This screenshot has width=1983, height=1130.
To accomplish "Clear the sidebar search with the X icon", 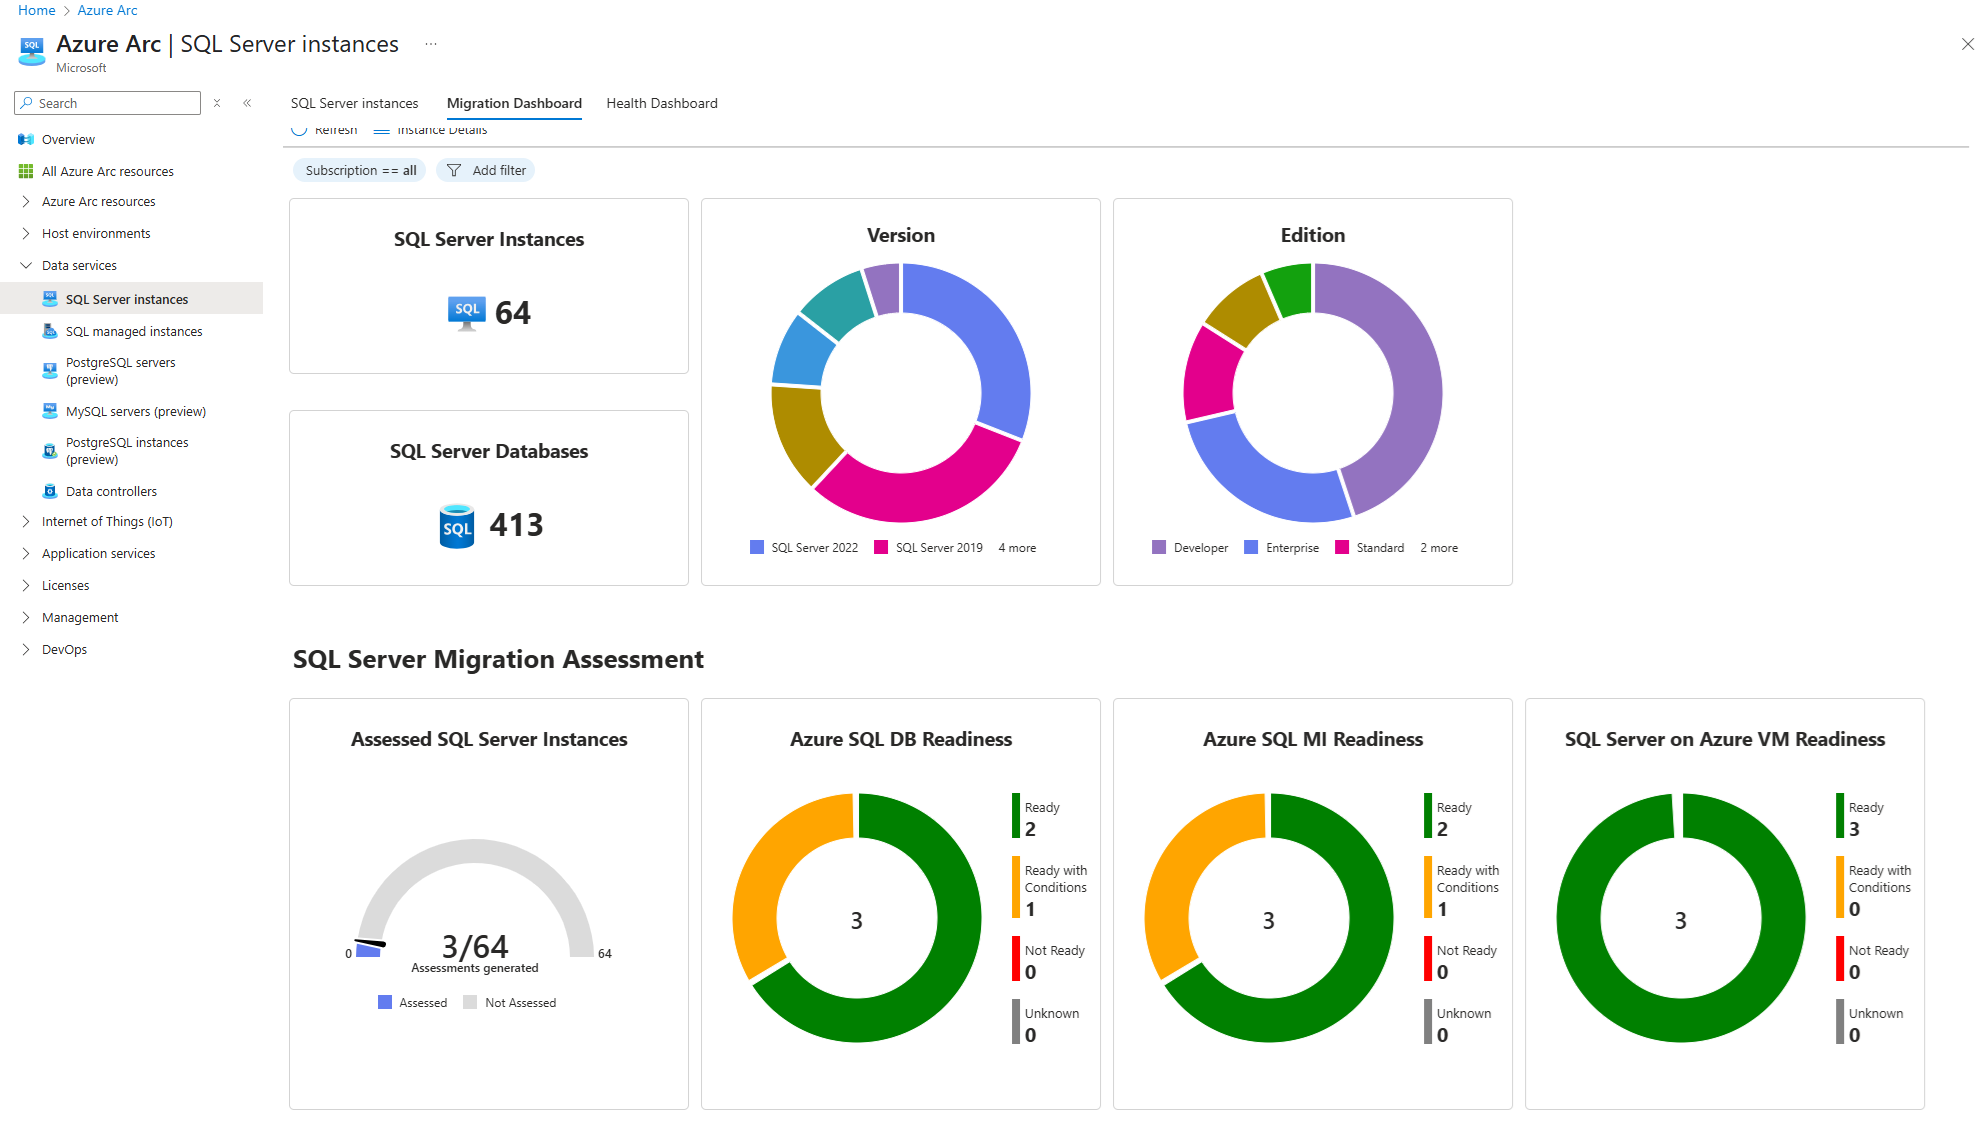I will 217,102.
